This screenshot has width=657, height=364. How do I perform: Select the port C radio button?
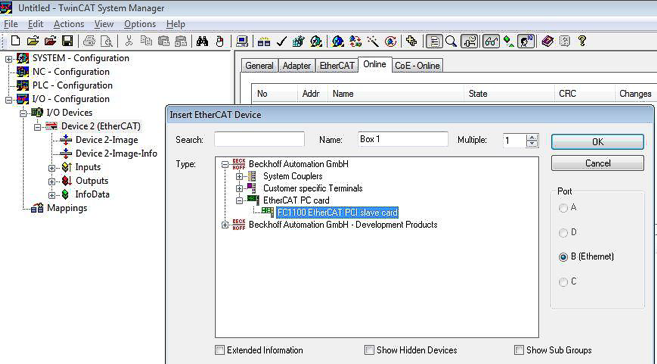[x=563, y=282]
